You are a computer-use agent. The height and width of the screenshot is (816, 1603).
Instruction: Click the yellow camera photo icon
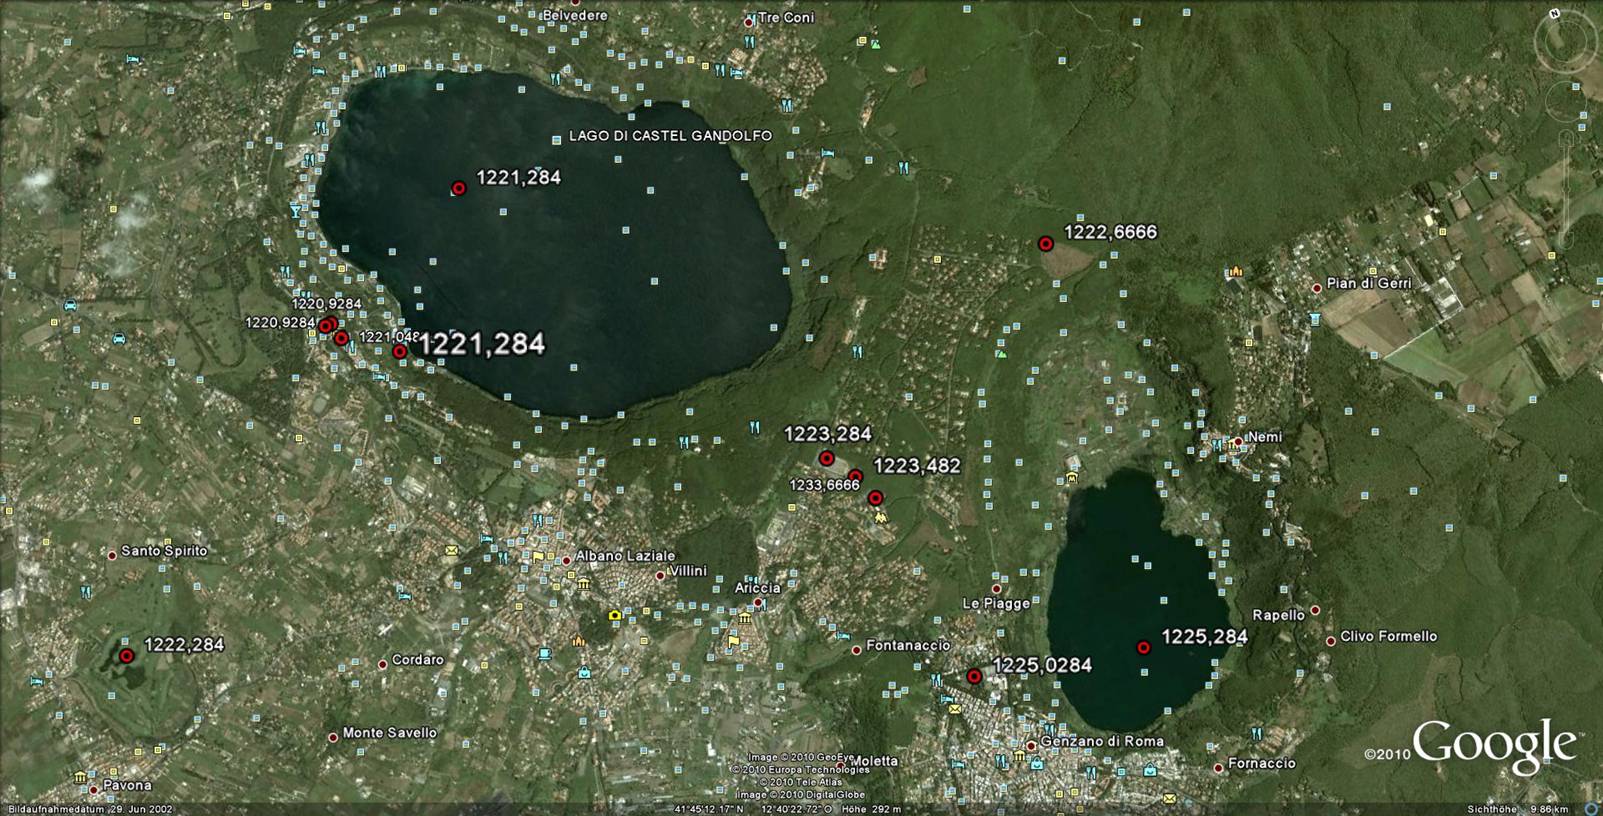(614, 616)
